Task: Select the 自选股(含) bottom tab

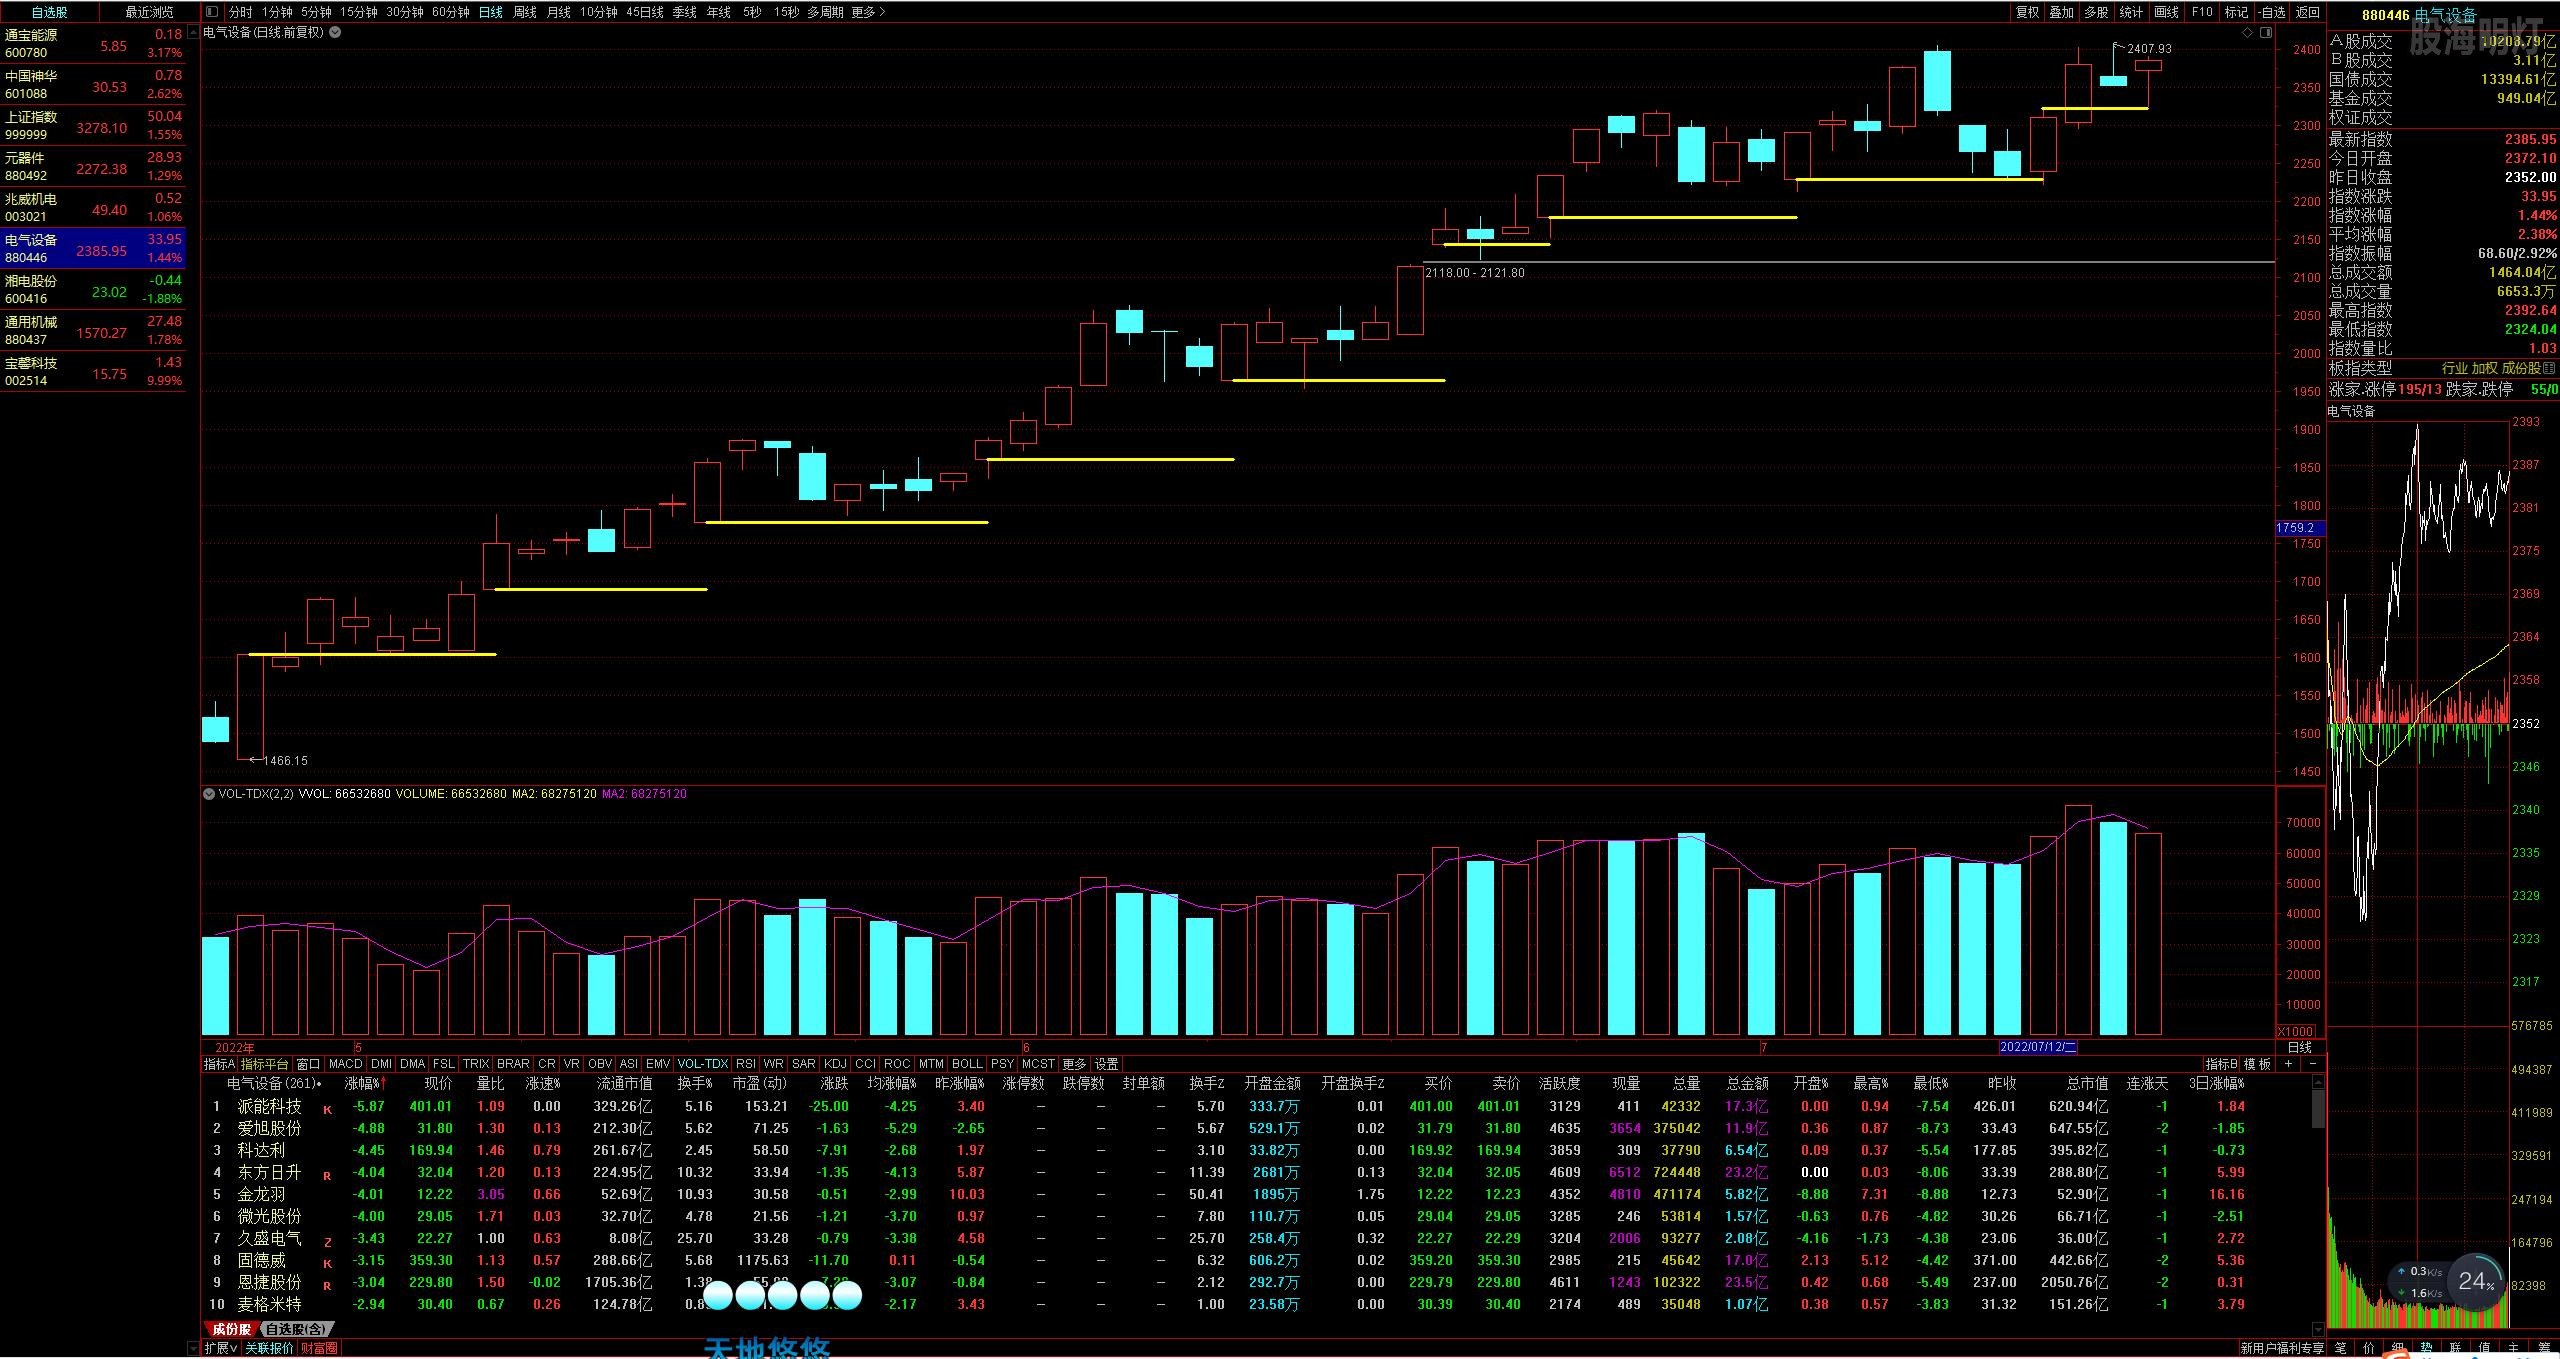Action: click(x=295, y=1329)
